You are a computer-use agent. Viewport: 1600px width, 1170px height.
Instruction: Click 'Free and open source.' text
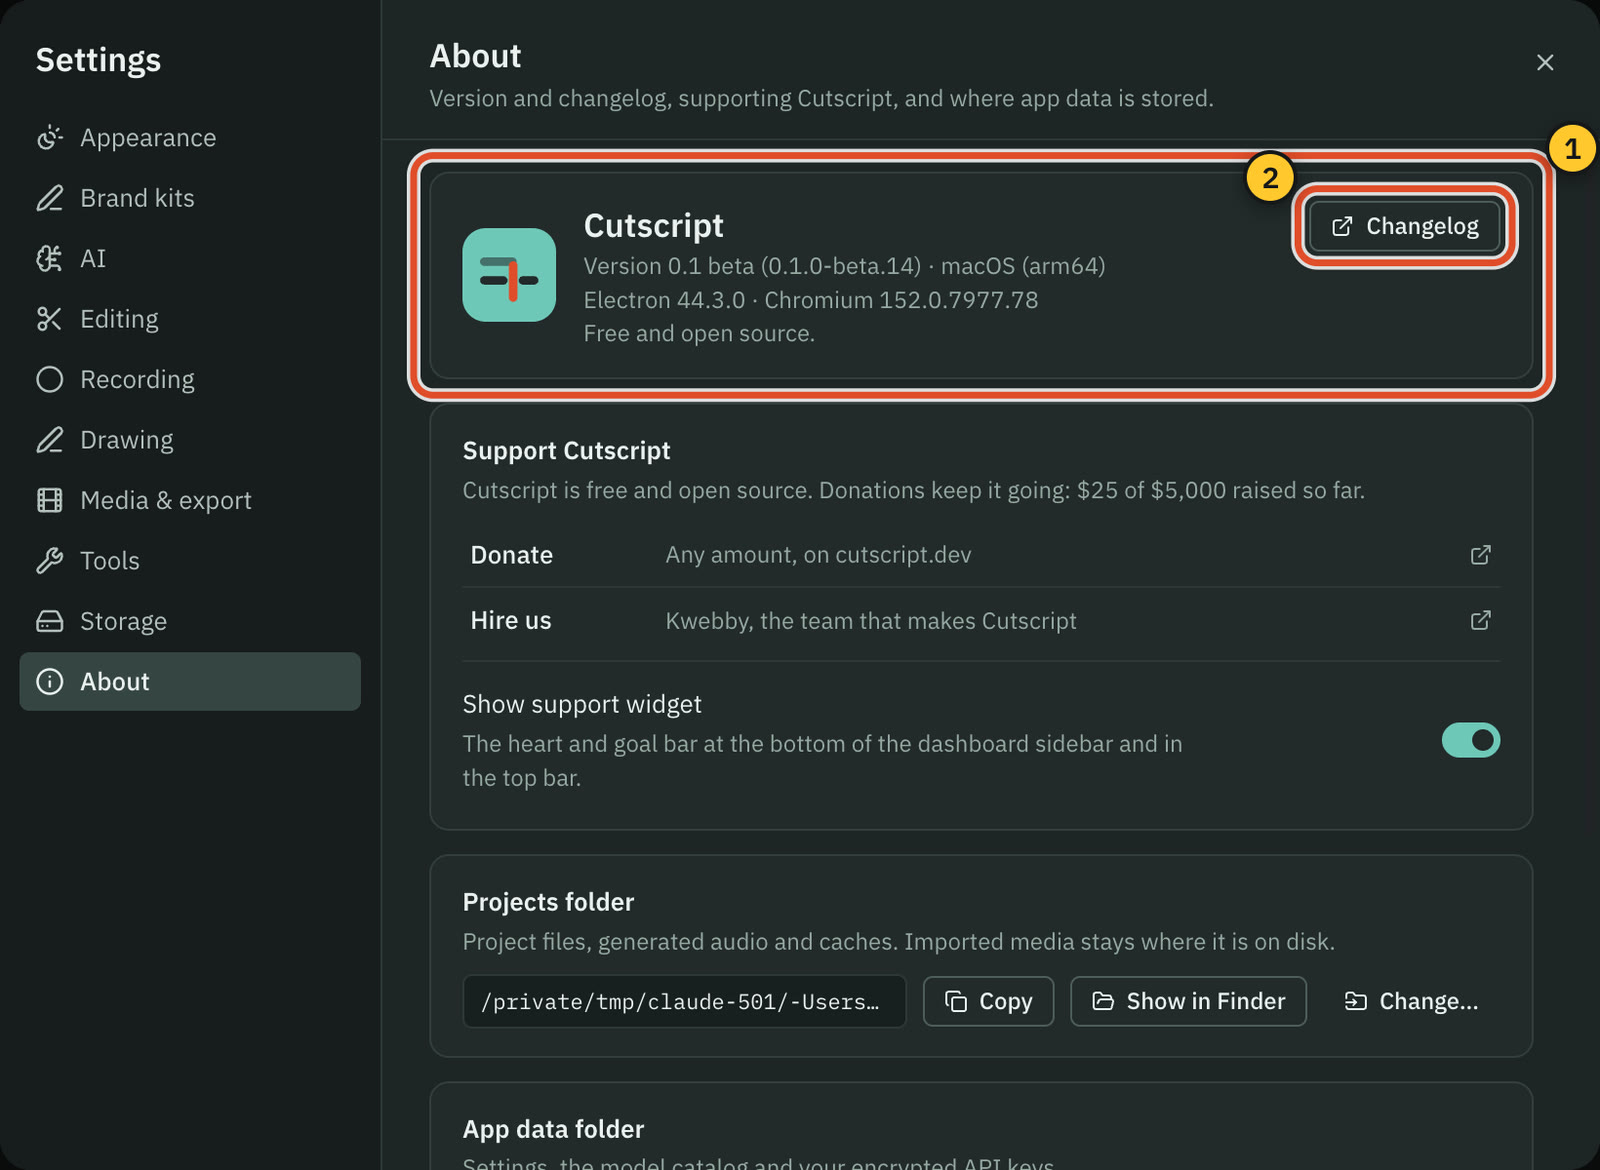[x=699, y=334]
